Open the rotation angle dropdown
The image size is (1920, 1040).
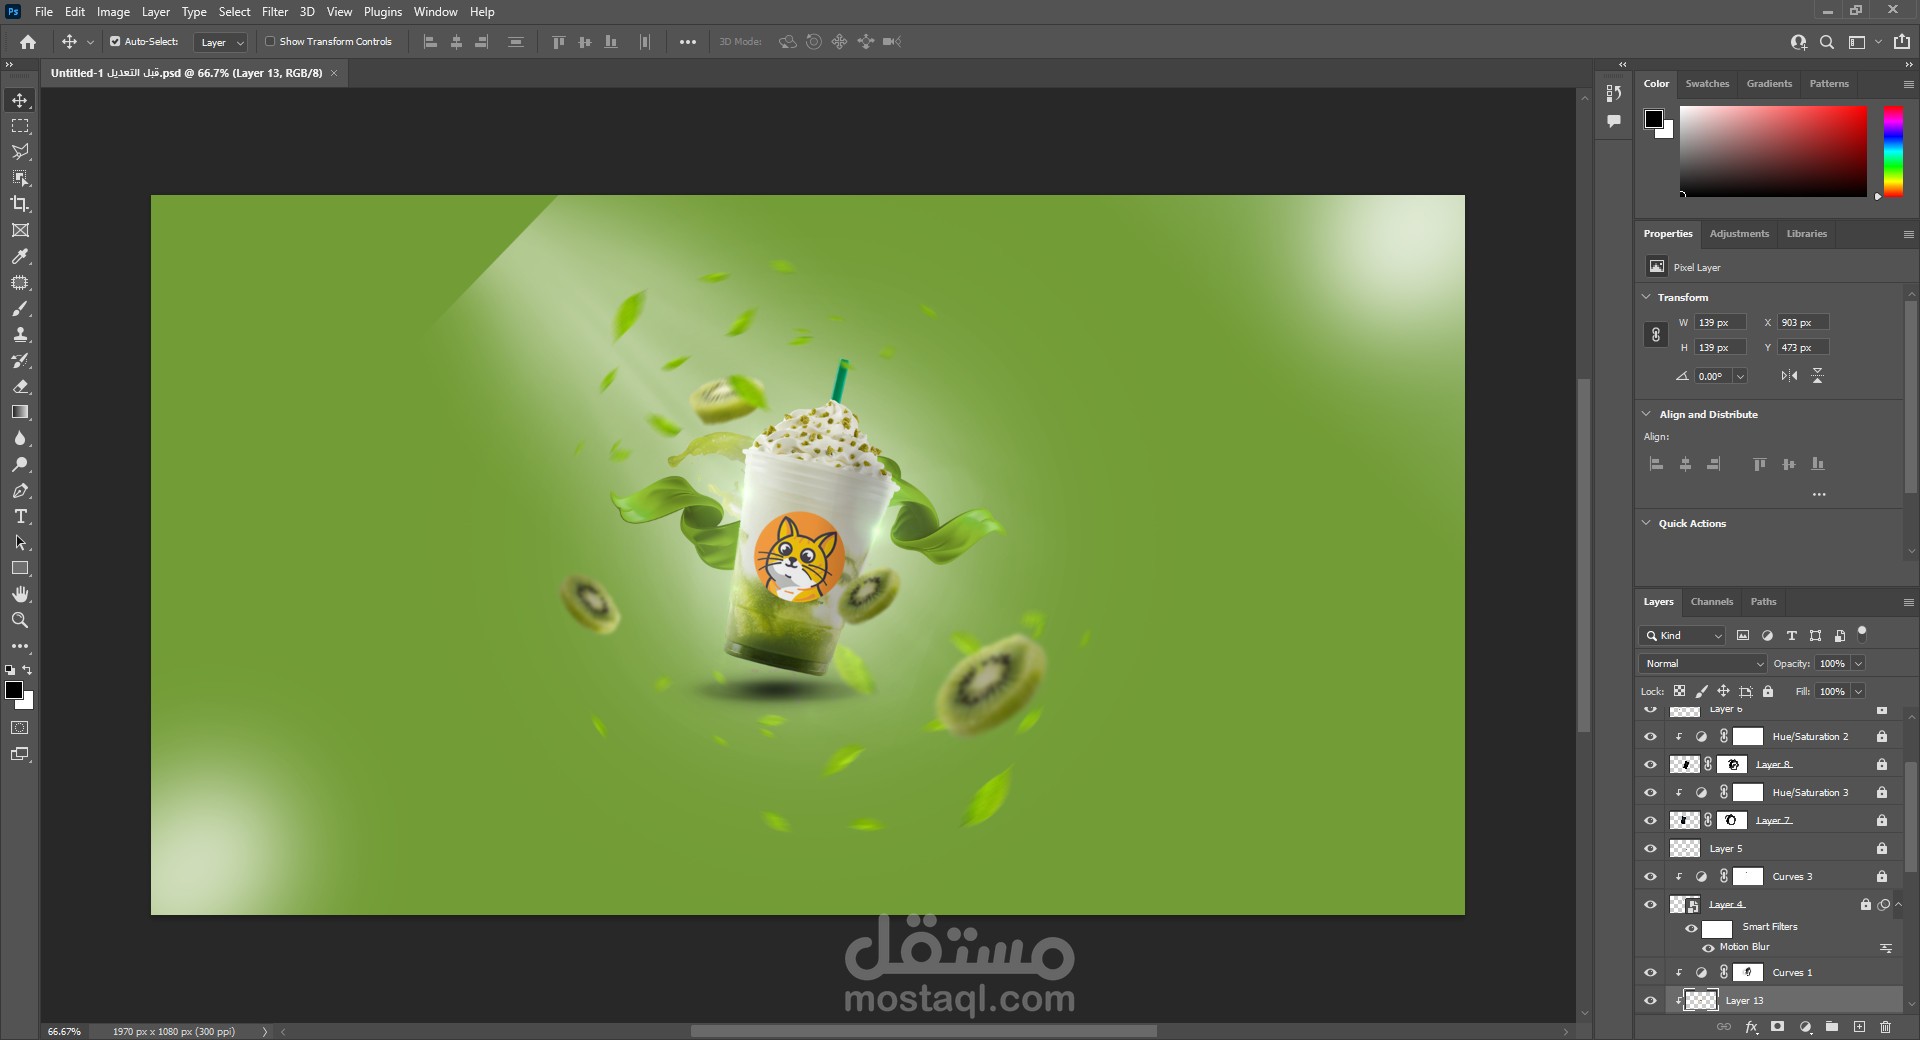click(1740, 377)
